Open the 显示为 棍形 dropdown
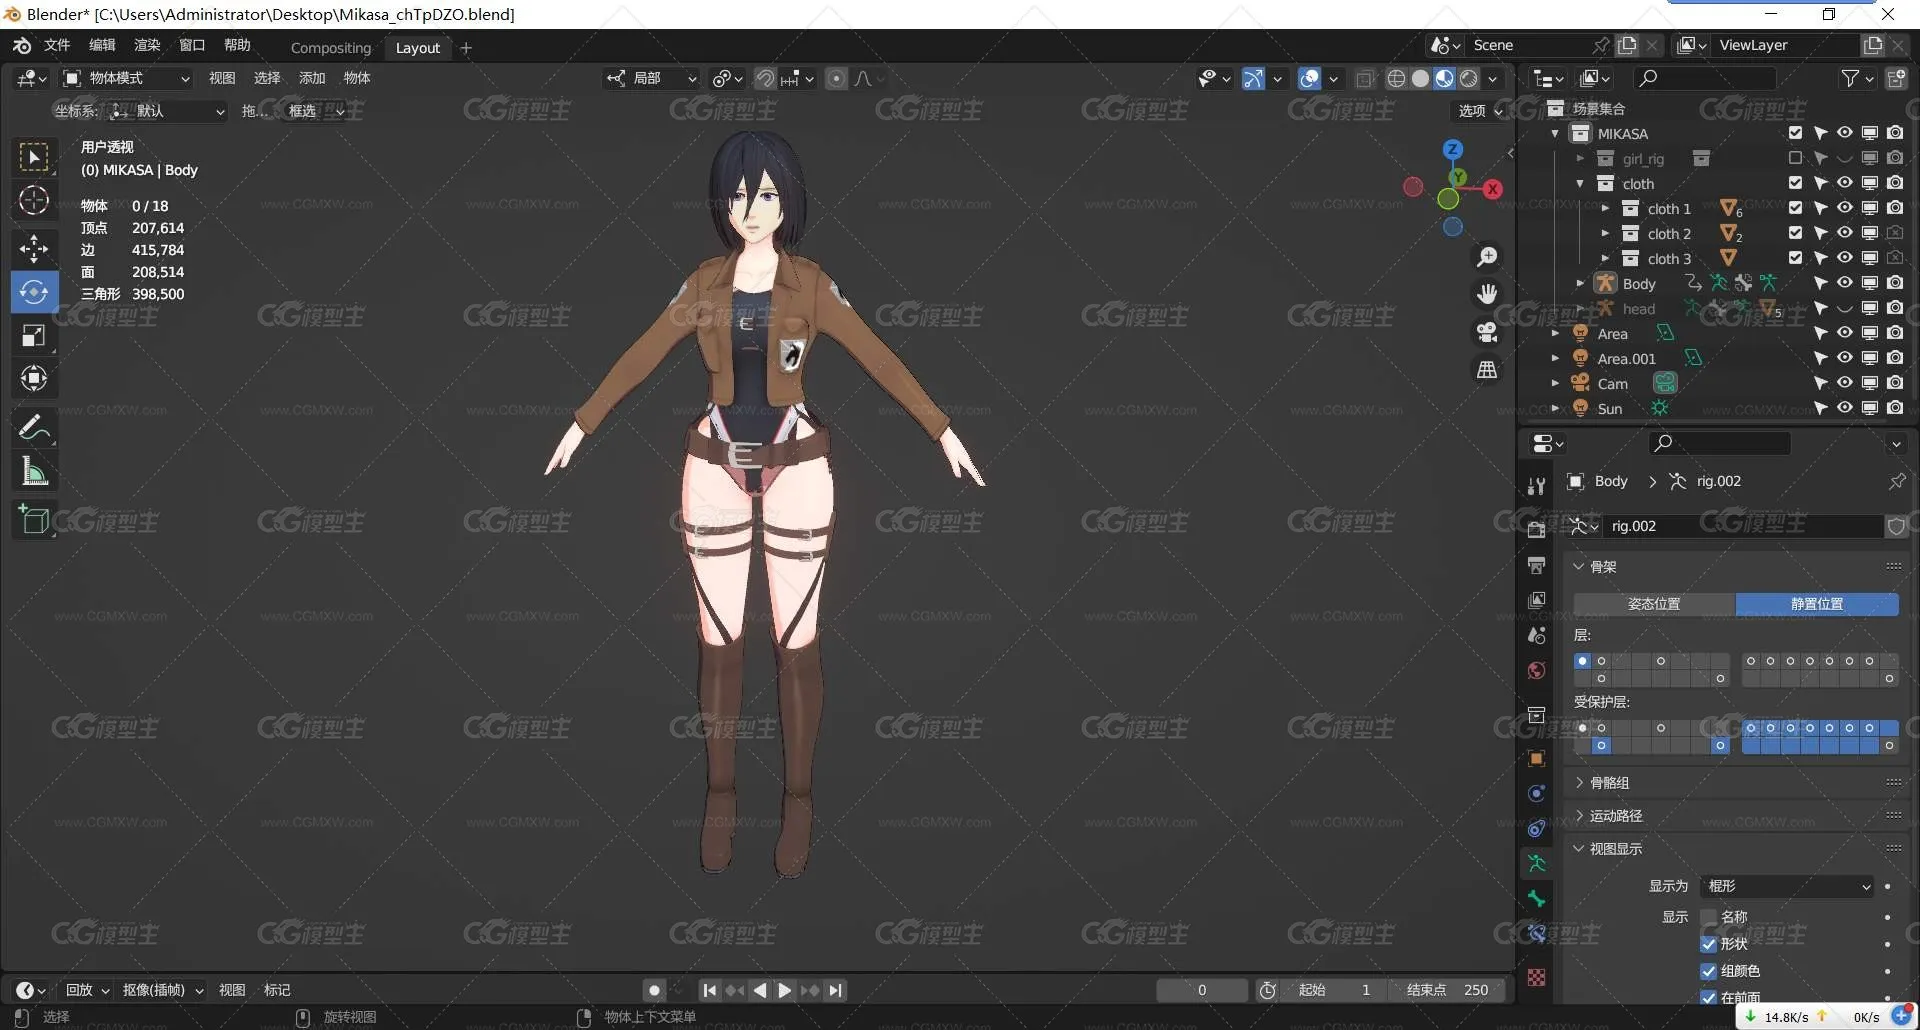1920x1030 pixels. pos(1787,886)
